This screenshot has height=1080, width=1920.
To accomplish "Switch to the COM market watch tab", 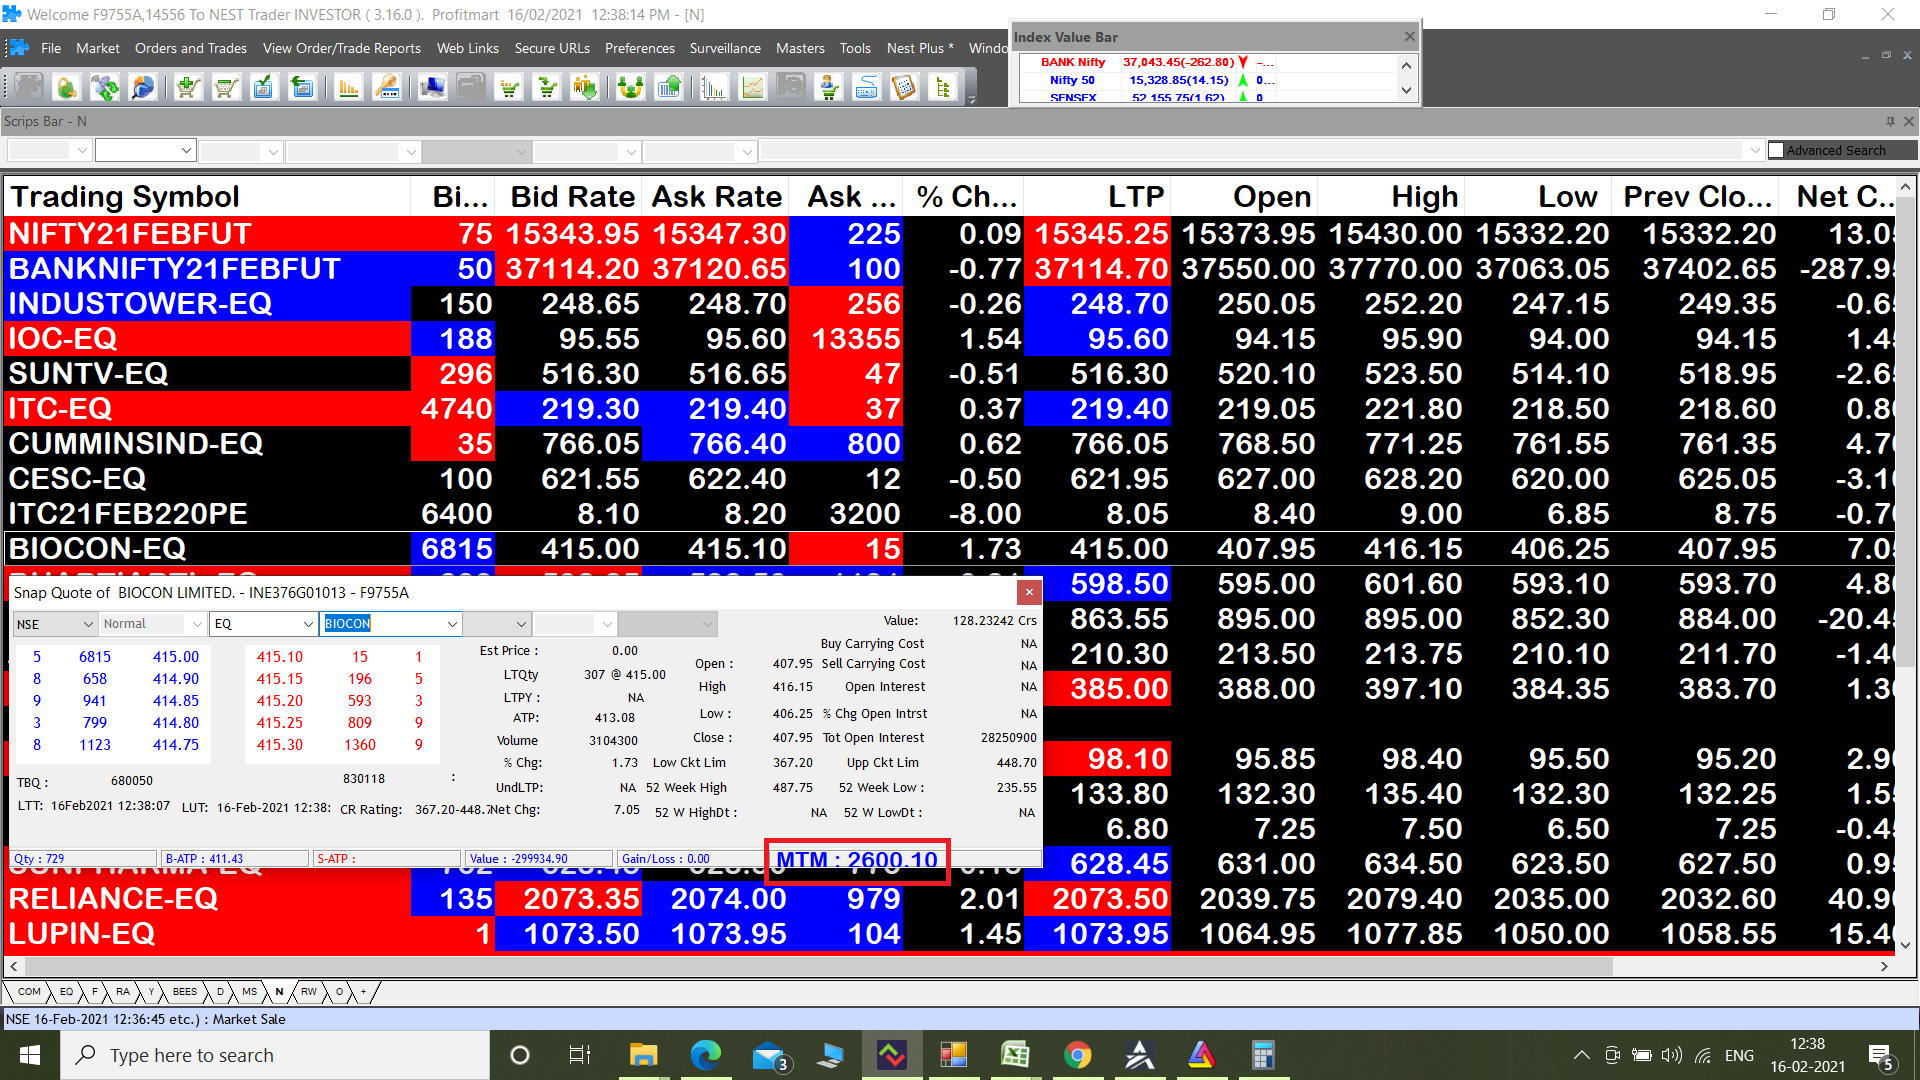I will (29, 992).
